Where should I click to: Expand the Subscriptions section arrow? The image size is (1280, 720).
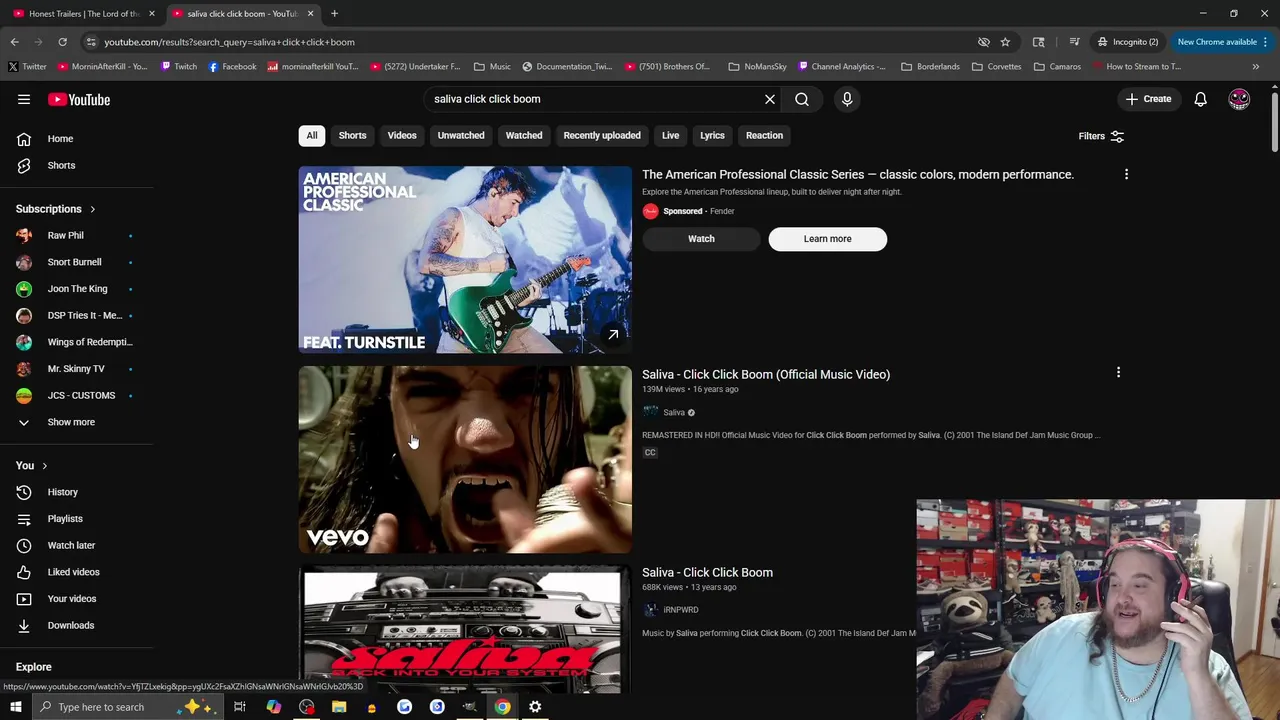[x=92, y=209]
